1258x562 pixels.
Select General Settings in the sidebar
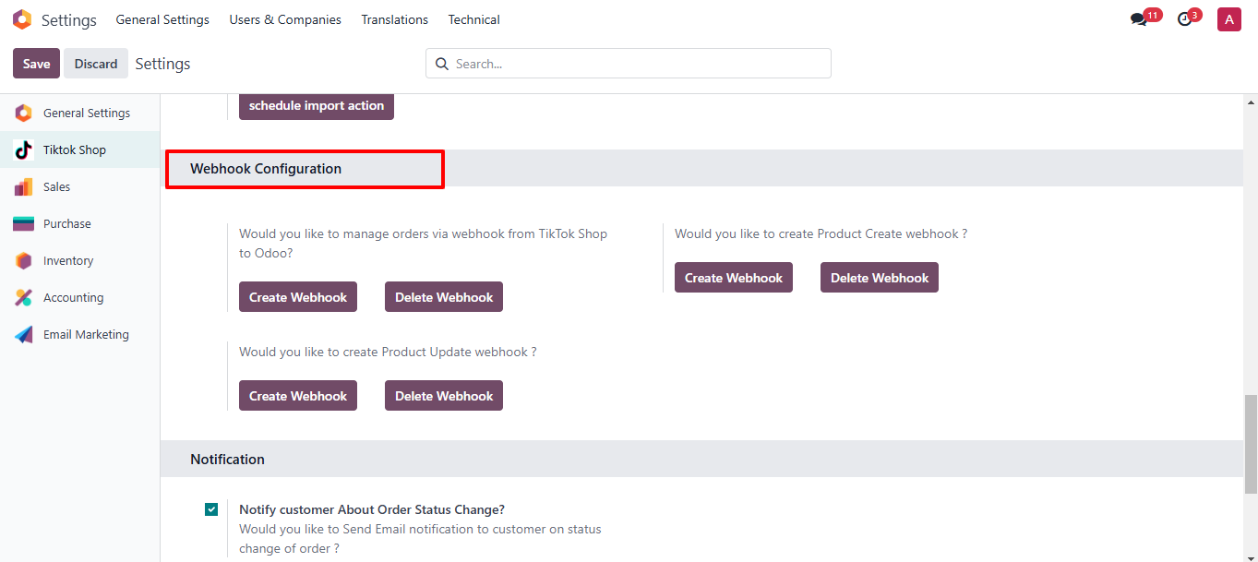click(86, 113)
